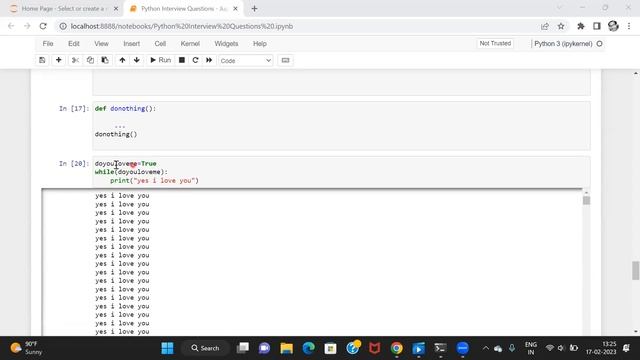
Task: Open the Widgets menu
Action: tap(226, 44)
